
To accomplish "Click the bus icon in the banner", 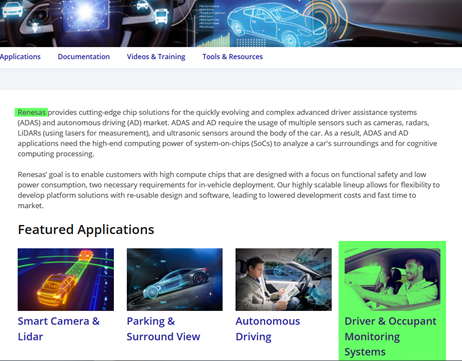I will pos(161,16).
